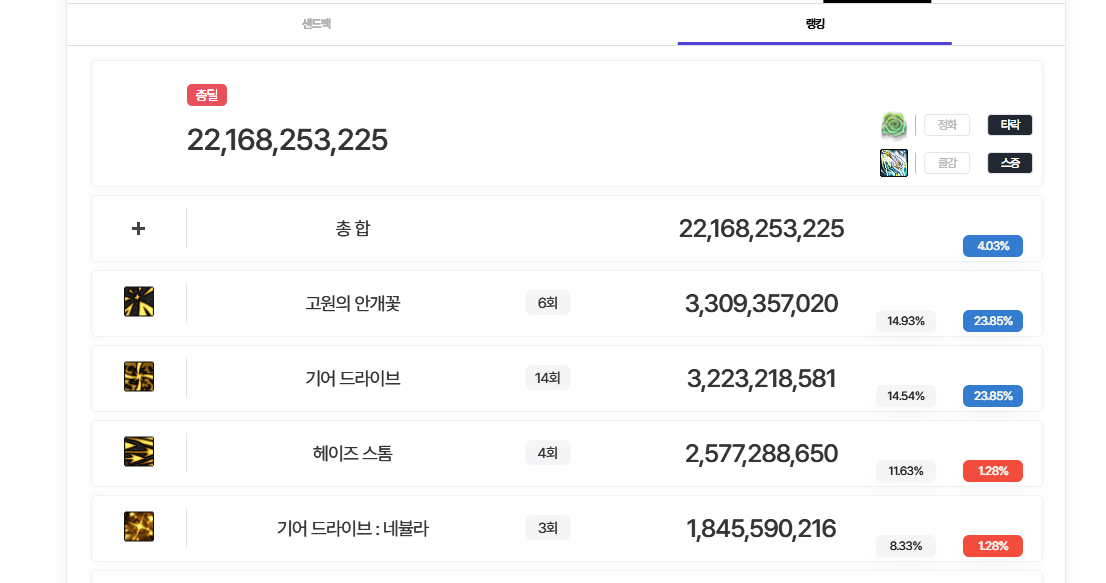This screenshot has height=583, width=1106.
Task: Click the 헤이즈 스톰 skill icon
Action: pos(138,452)
